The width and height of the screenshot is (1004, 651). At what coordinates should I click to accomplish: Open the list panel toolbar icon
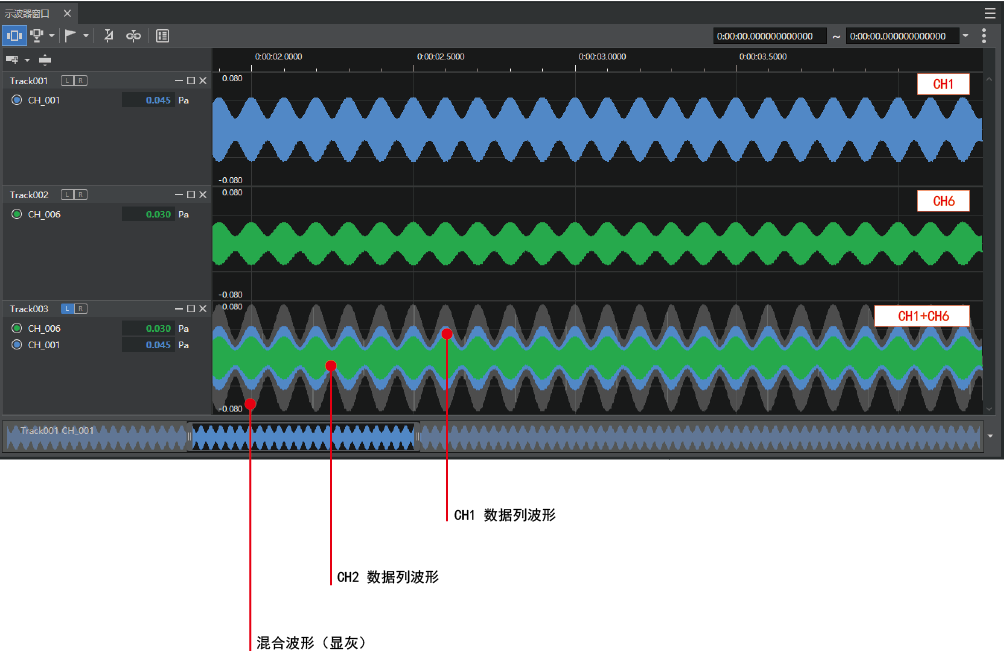163,36
